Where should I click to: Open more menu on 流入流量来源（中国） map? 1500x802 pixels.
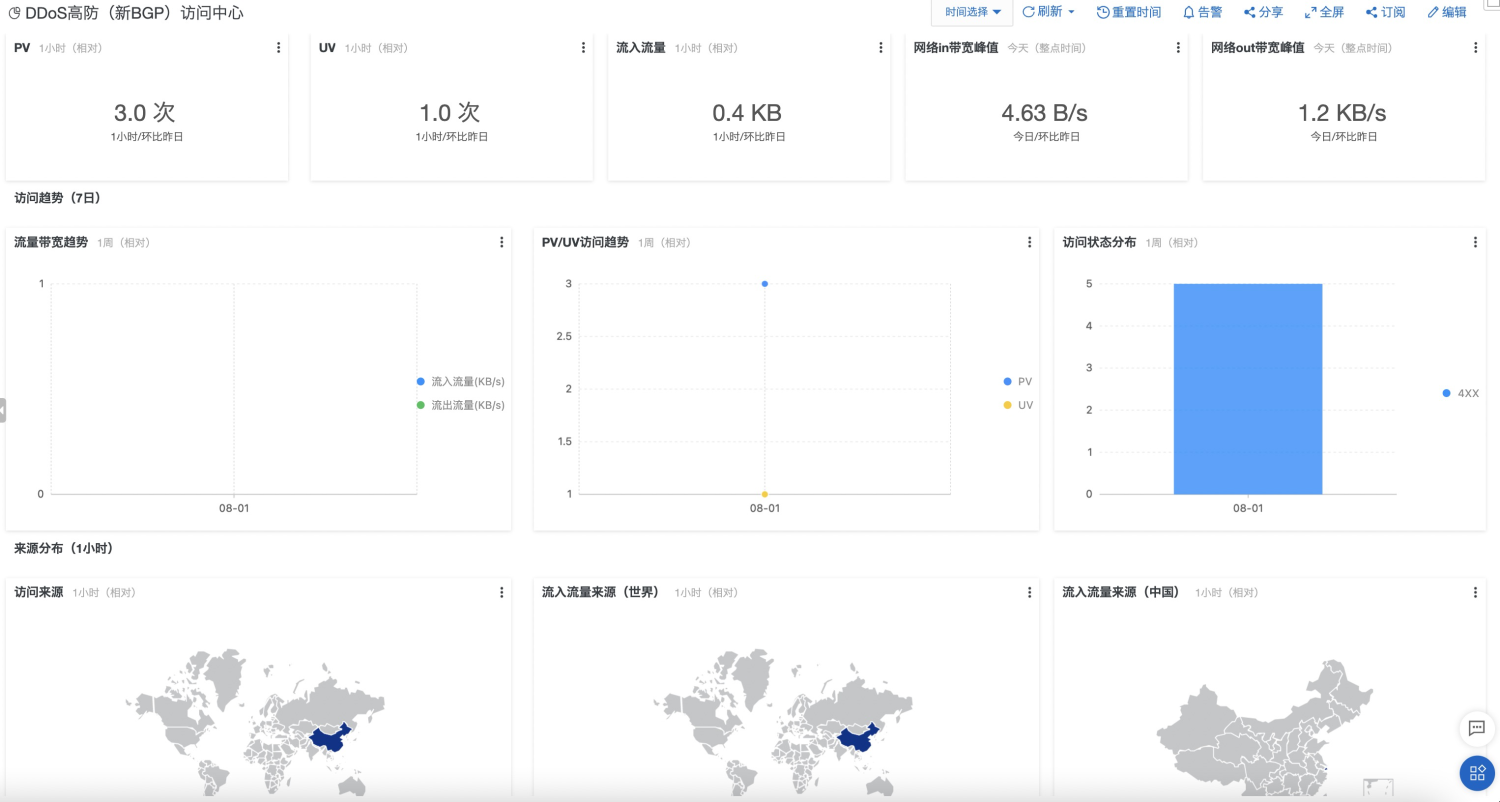[x=1475, y=592]
